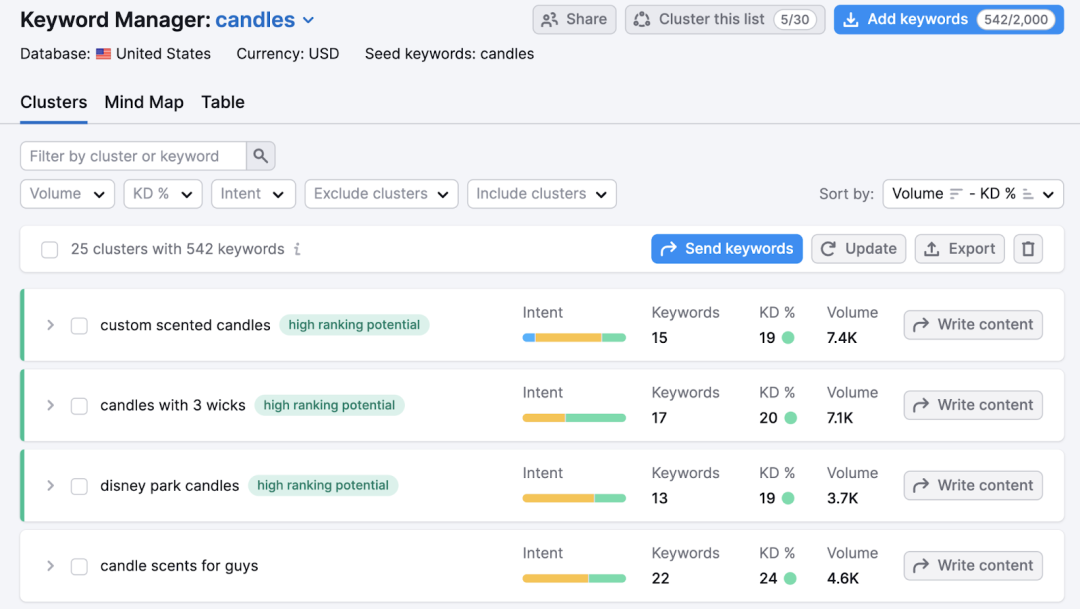Click the info icon beside 542 keywords

(x=297, y=249)
